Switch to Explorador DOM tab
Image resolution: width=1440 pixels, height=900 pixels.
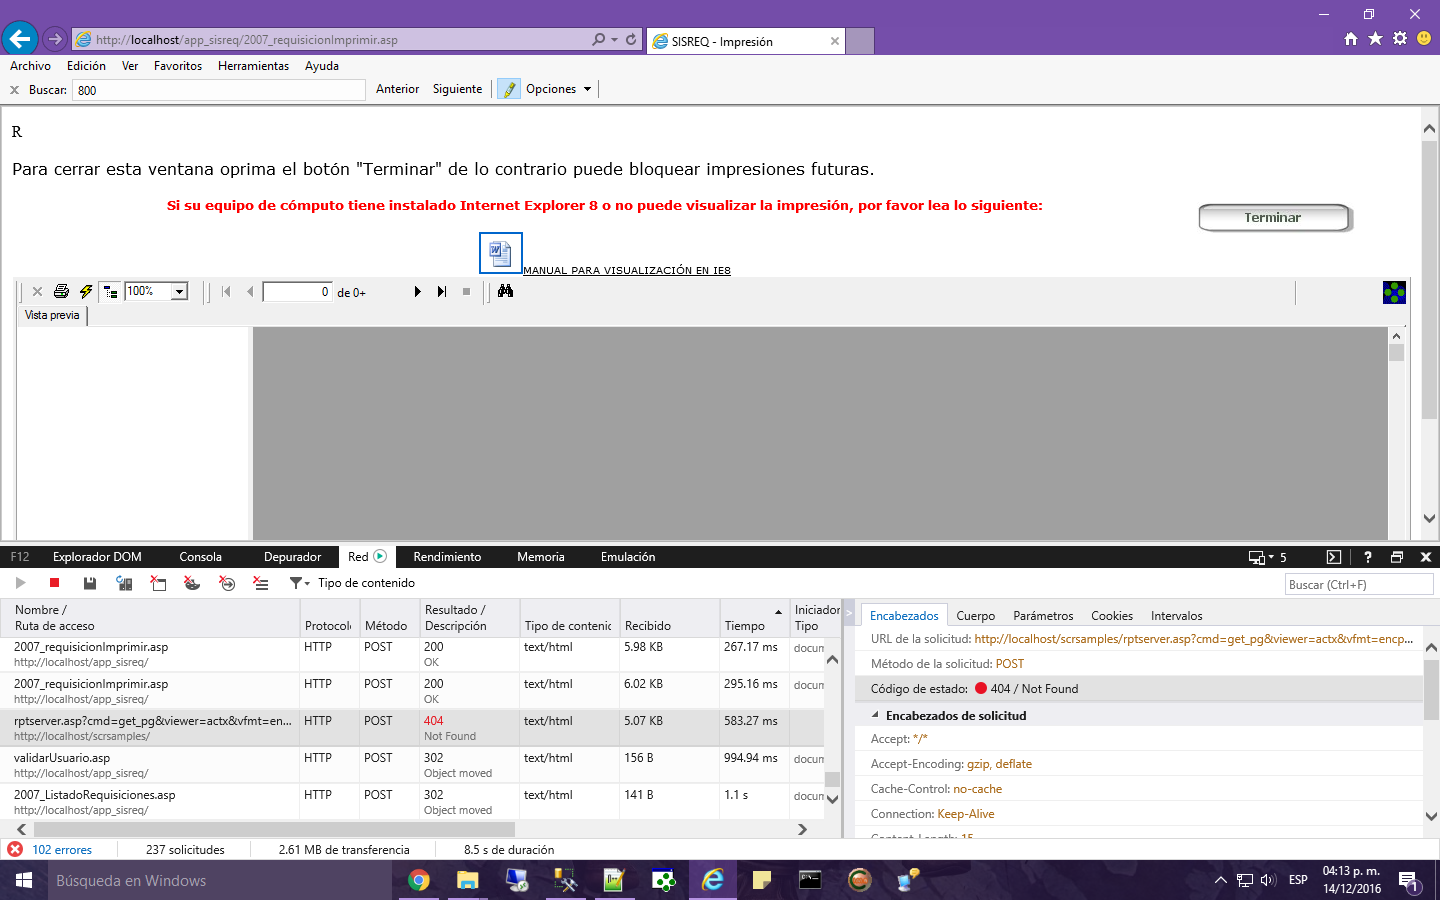pyautogui.click(x=97, y=557)
